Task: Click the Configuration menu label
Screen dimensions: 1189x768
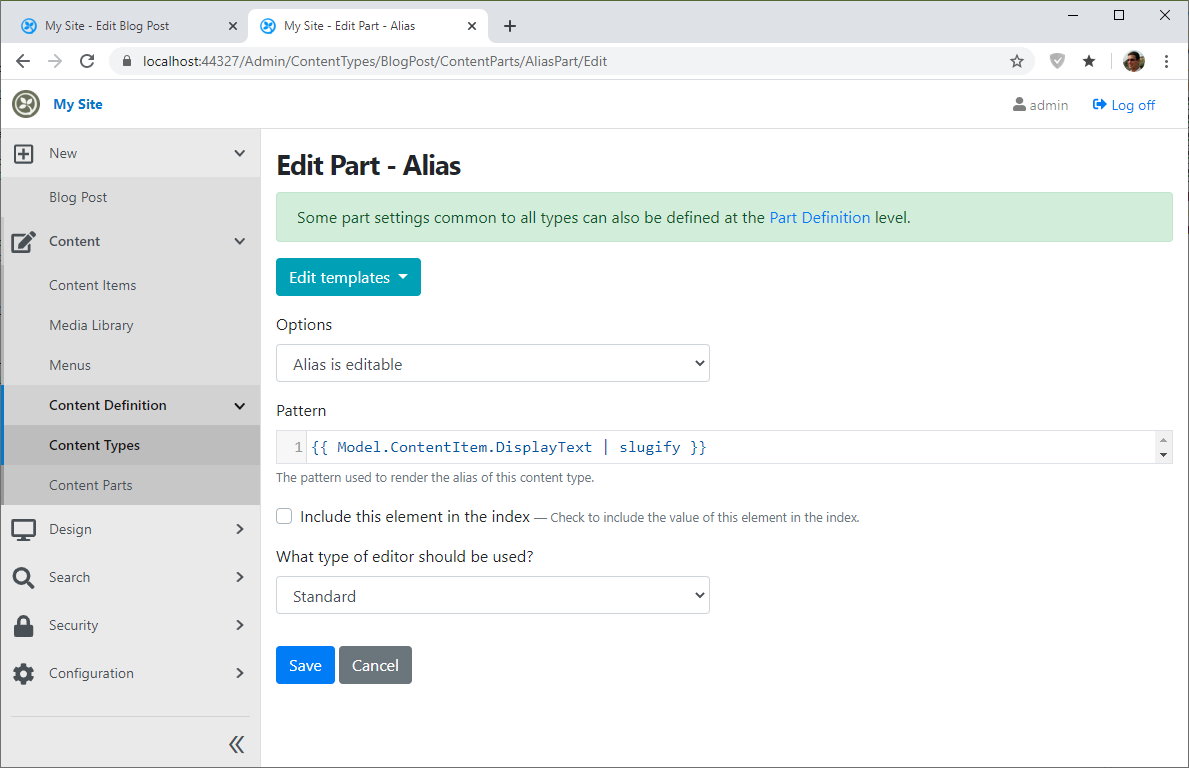Action: pos(91,673)
